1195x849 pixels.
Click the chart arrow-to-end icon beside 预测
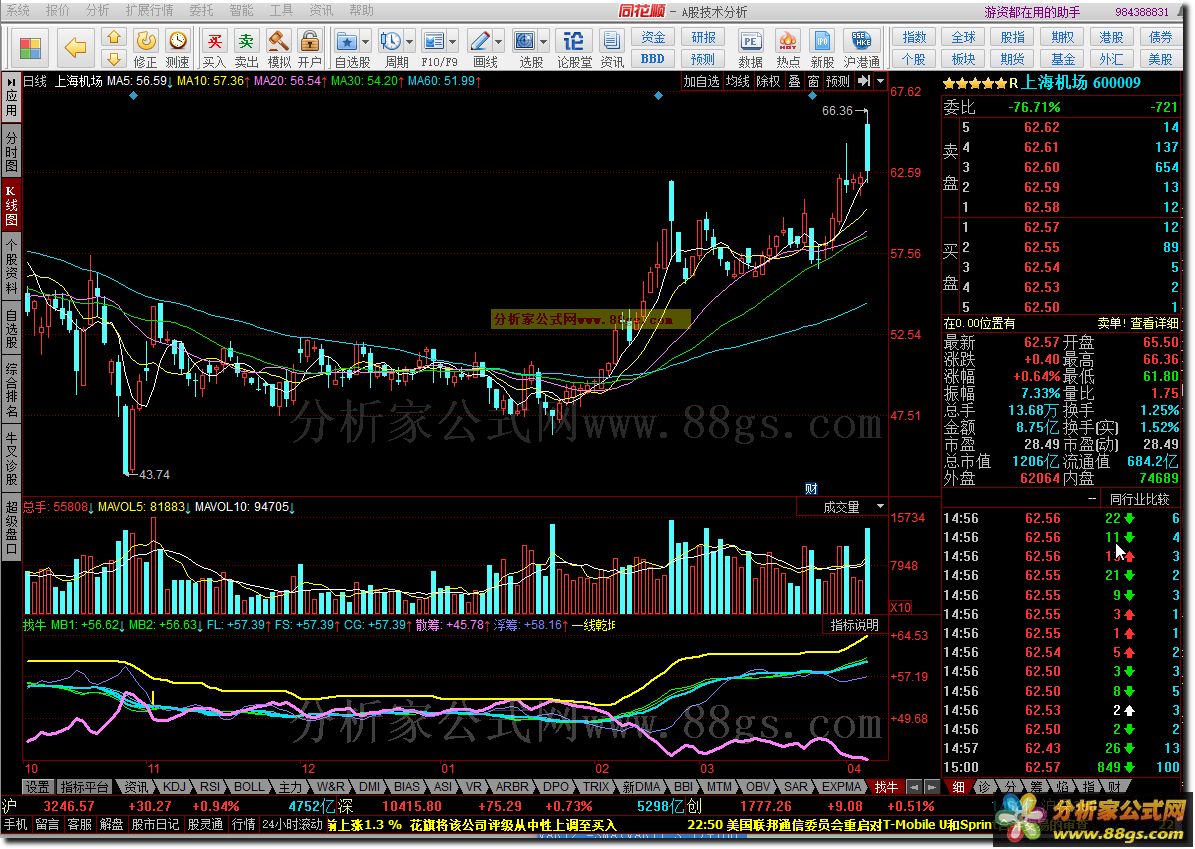(863, 81)
